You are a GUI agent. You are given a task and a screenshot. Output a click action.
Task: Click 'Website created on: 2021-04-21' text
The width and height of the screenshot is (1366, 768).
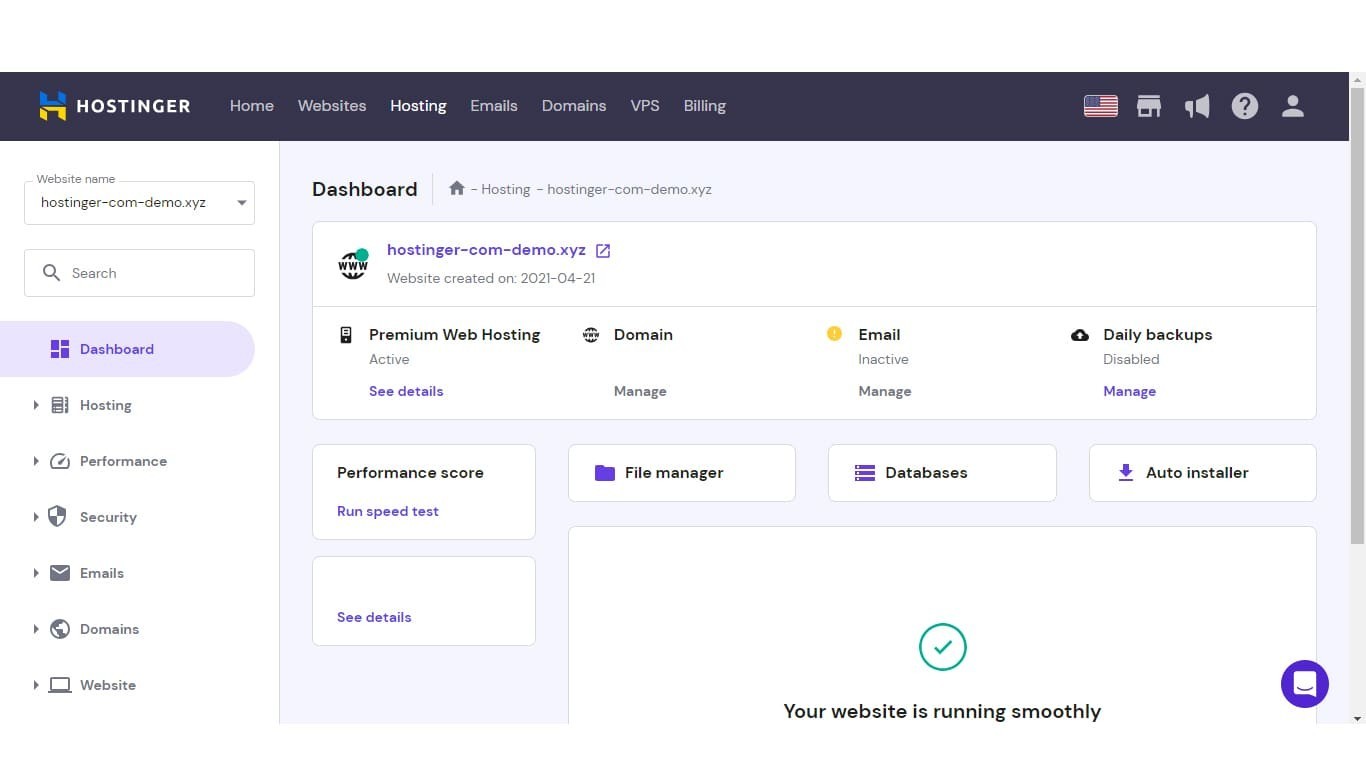click(x=491, y=278)
